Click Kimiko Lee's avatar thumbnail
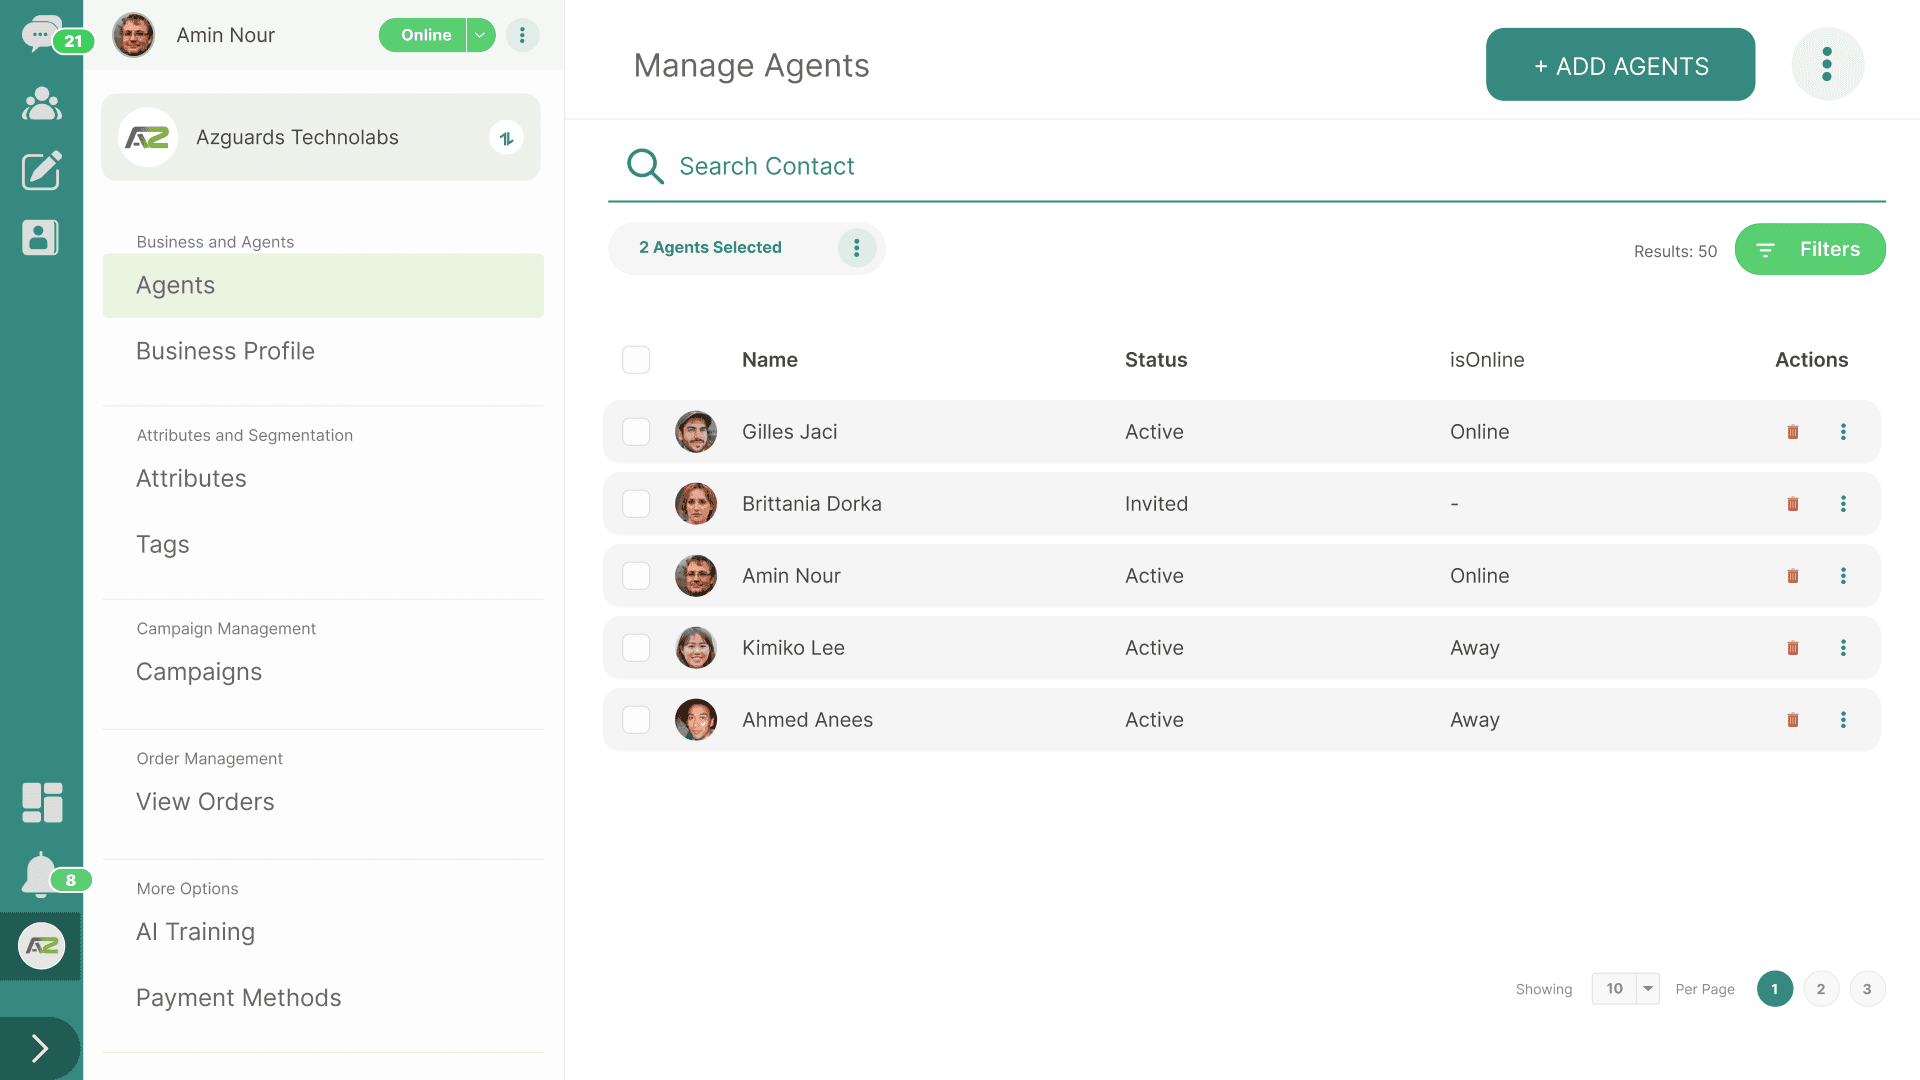1920x1080 pixels. coord(696,648)
